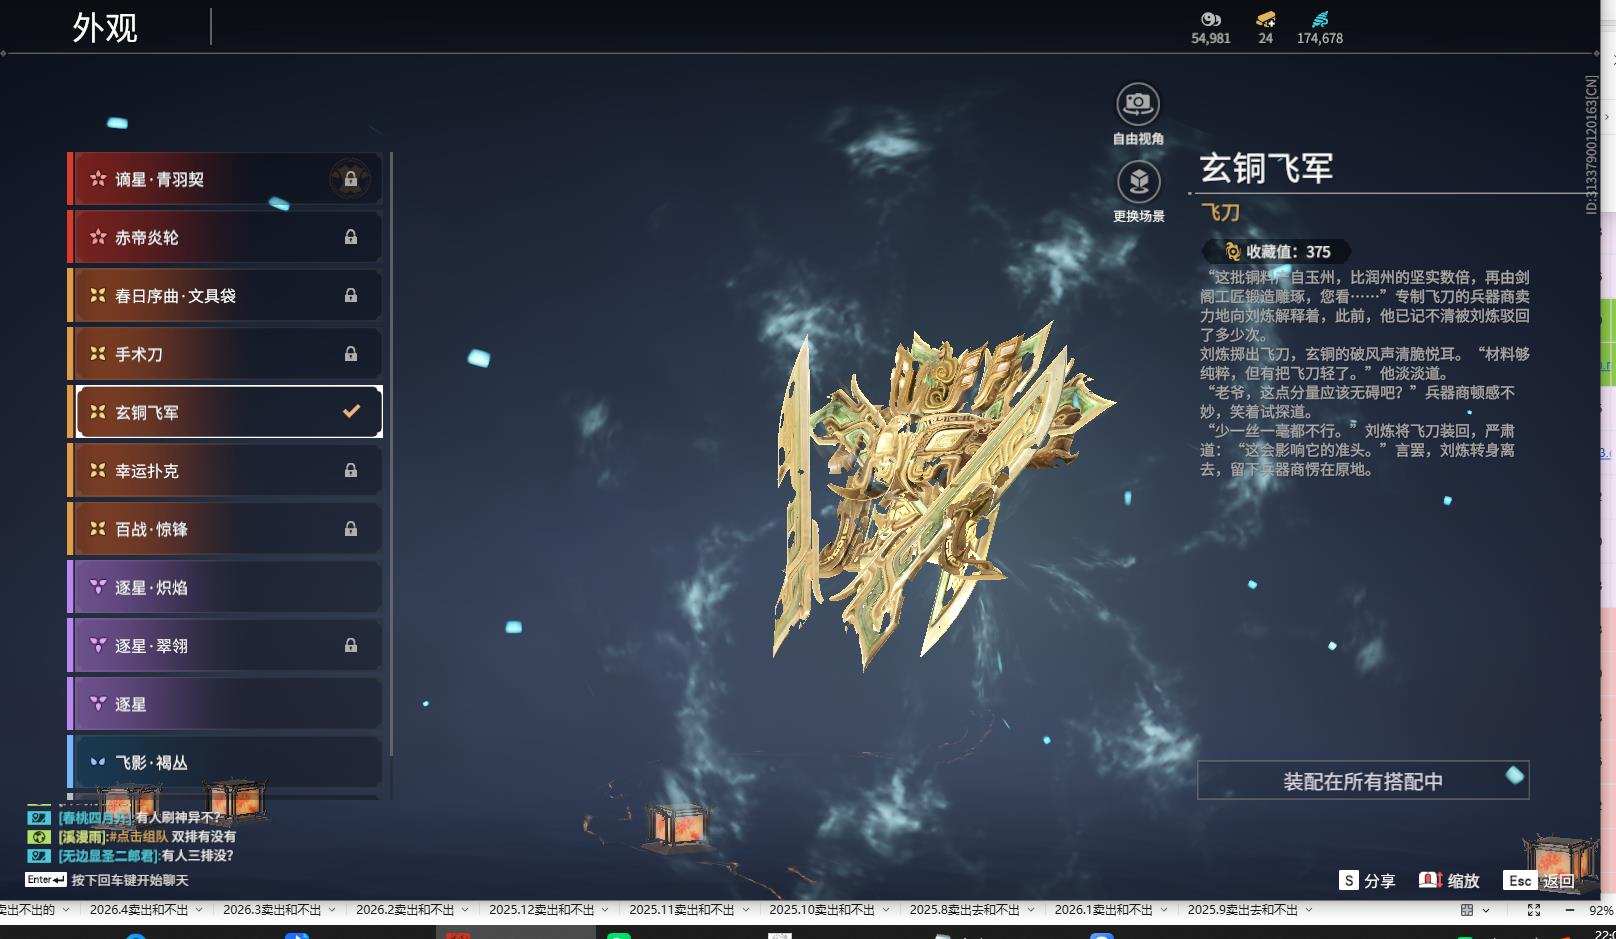This screenshot has height=939, width=1616.
Task: Click the spreadsheet 92% zoom value
Action: tap(1601, 910)
